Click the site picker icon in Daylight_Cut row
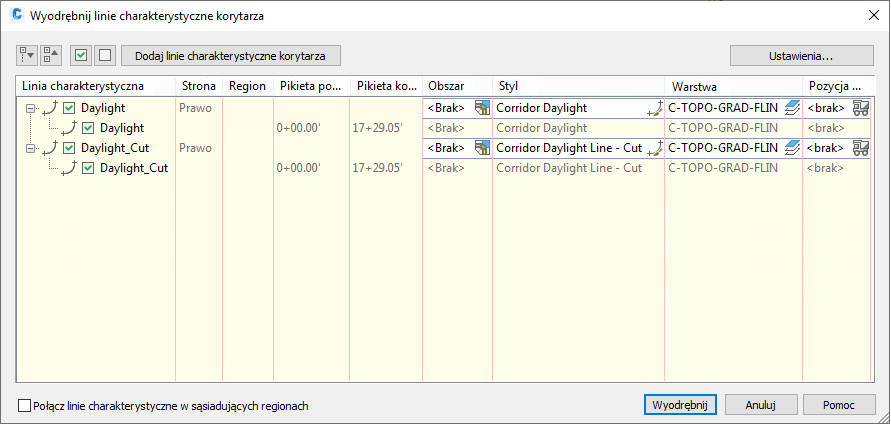 coord(482,148)
